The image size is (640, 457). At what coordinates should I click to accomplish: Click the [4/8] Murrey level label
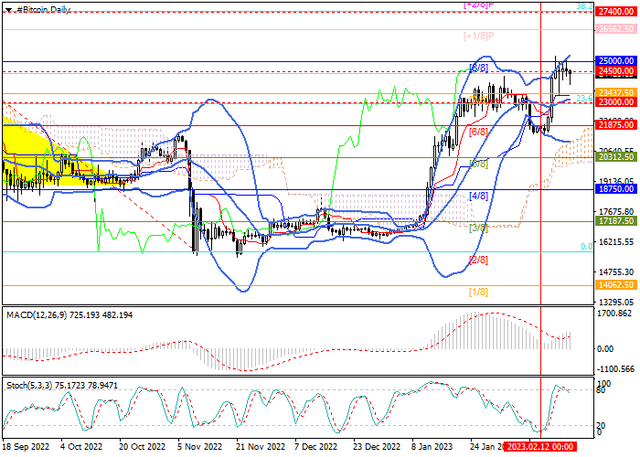(x=478, y=196)
